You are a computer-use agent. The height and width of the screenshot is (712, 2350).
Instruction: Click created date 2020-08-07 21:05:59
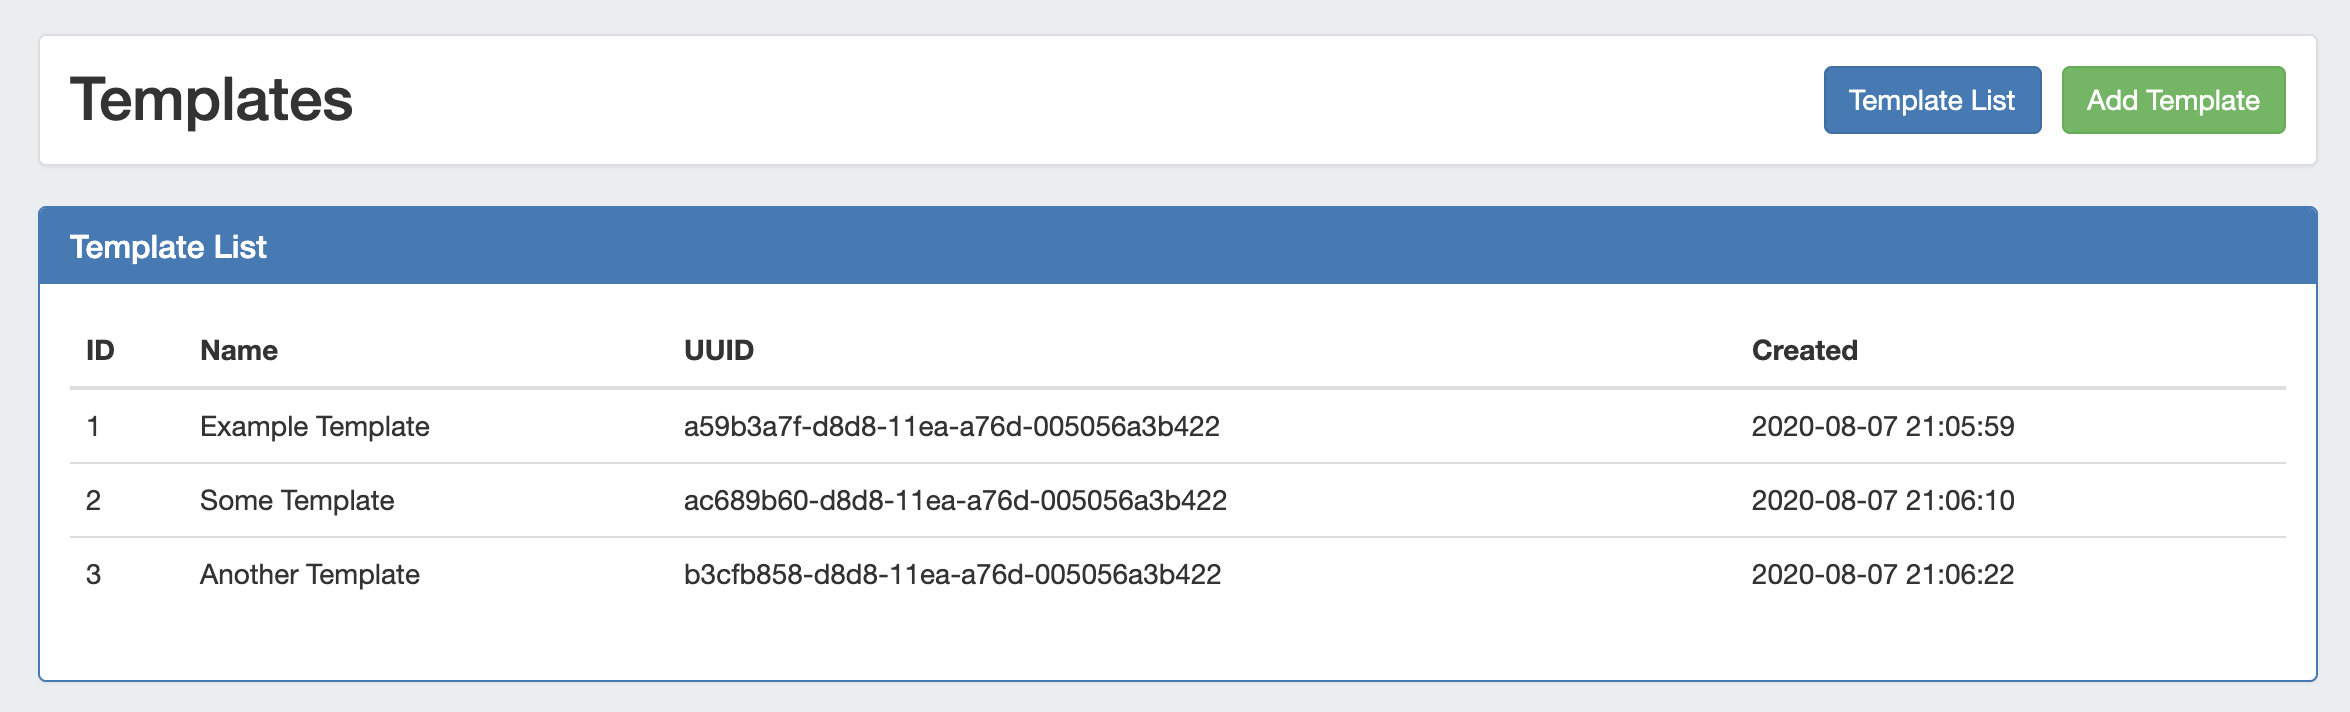[x=1882, y=426]
